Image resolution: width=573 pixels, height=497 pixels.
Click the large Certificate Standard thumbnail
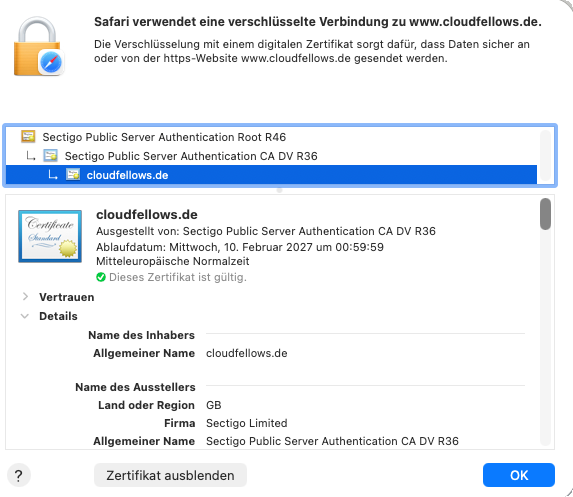(x=50, y=236)
